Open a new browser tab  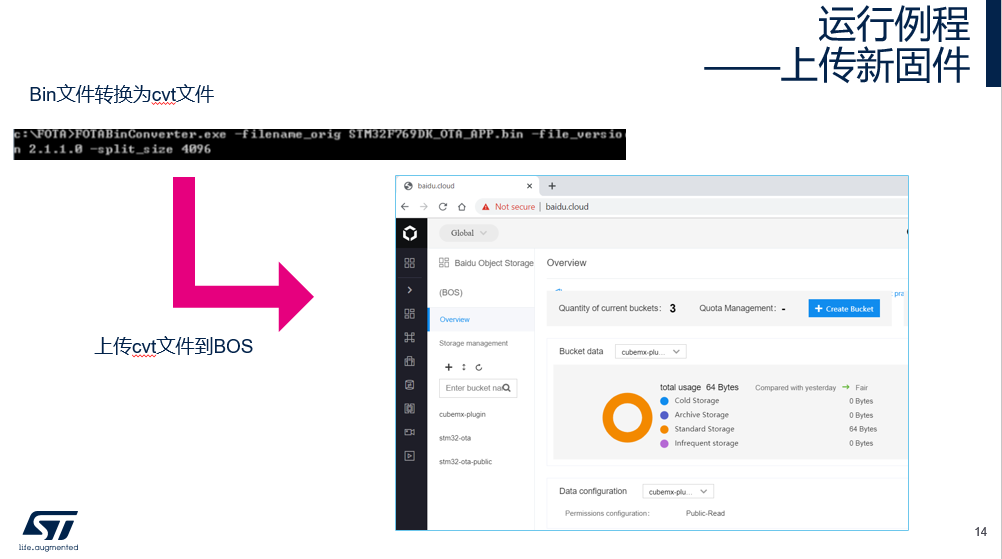(x=552, y=186)
